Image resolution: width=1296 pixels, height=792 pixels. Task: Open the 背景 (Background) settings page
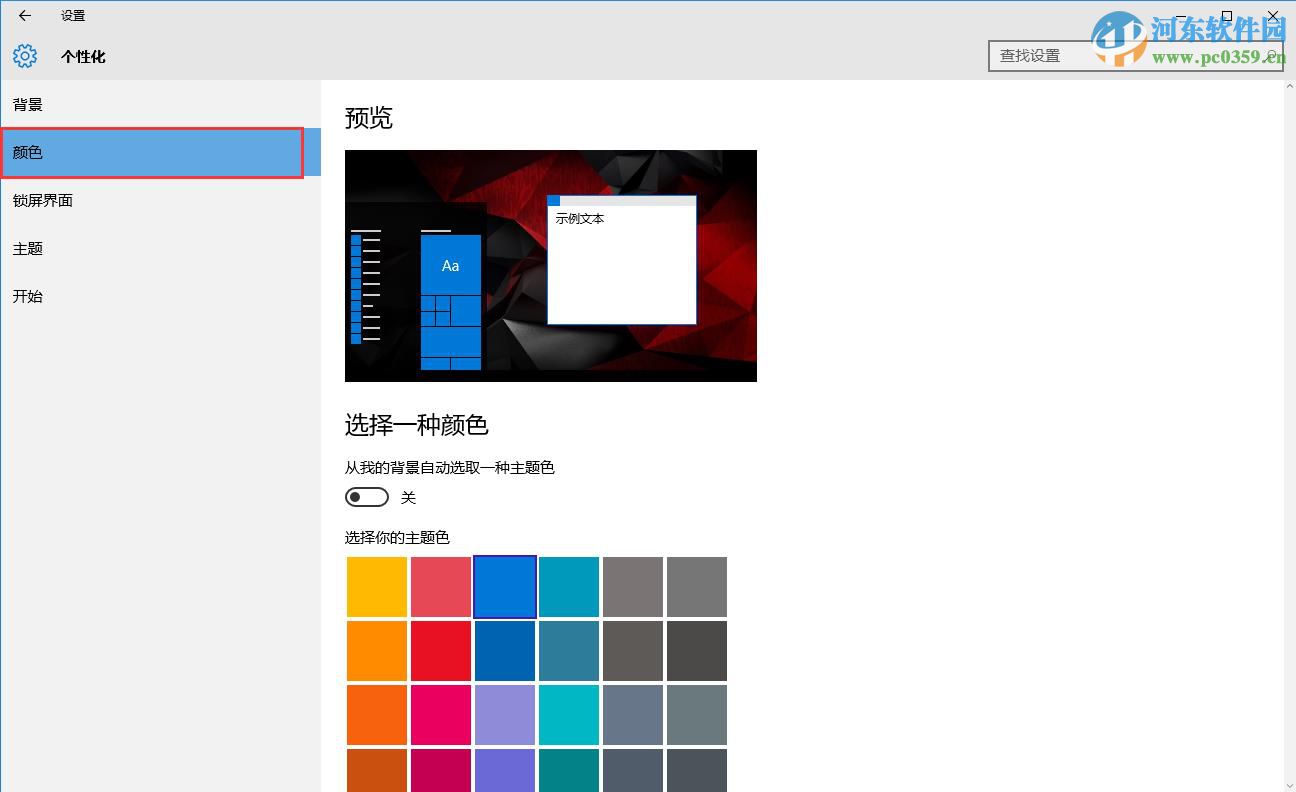(x=27, y=104)
